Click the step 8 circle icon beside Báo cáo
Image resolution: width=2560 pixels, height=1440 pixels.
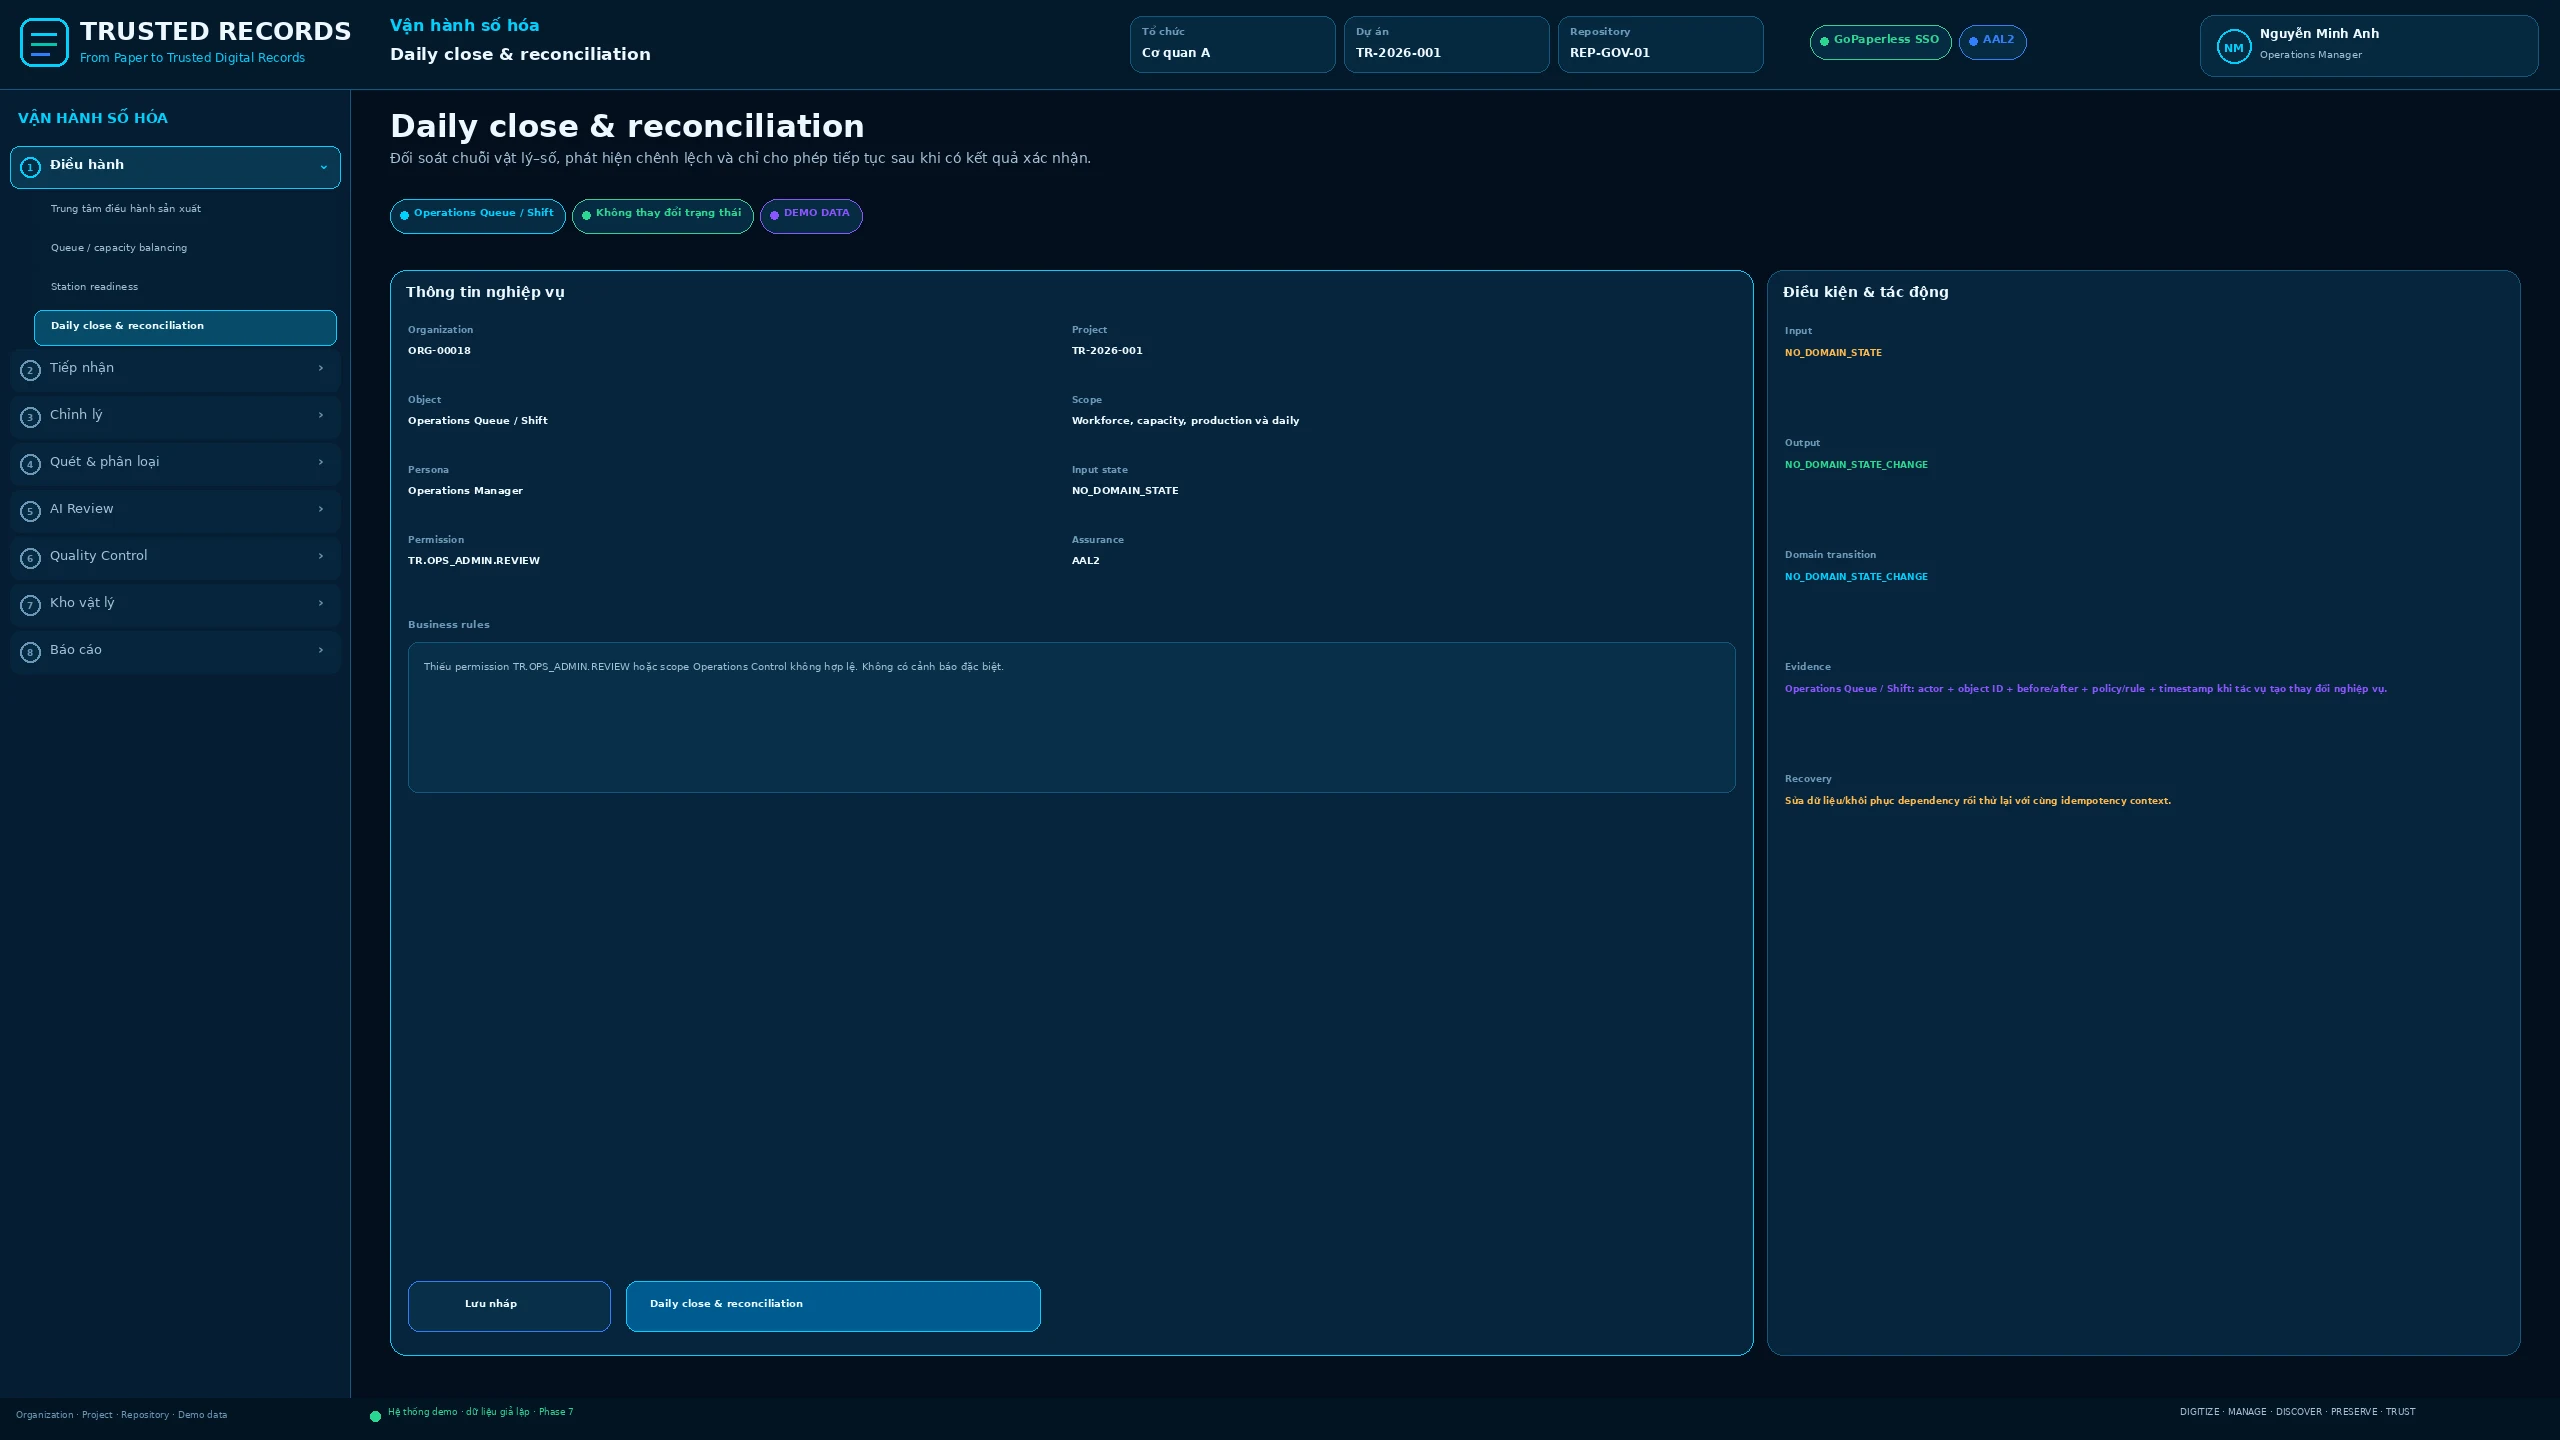pos(30,652)
